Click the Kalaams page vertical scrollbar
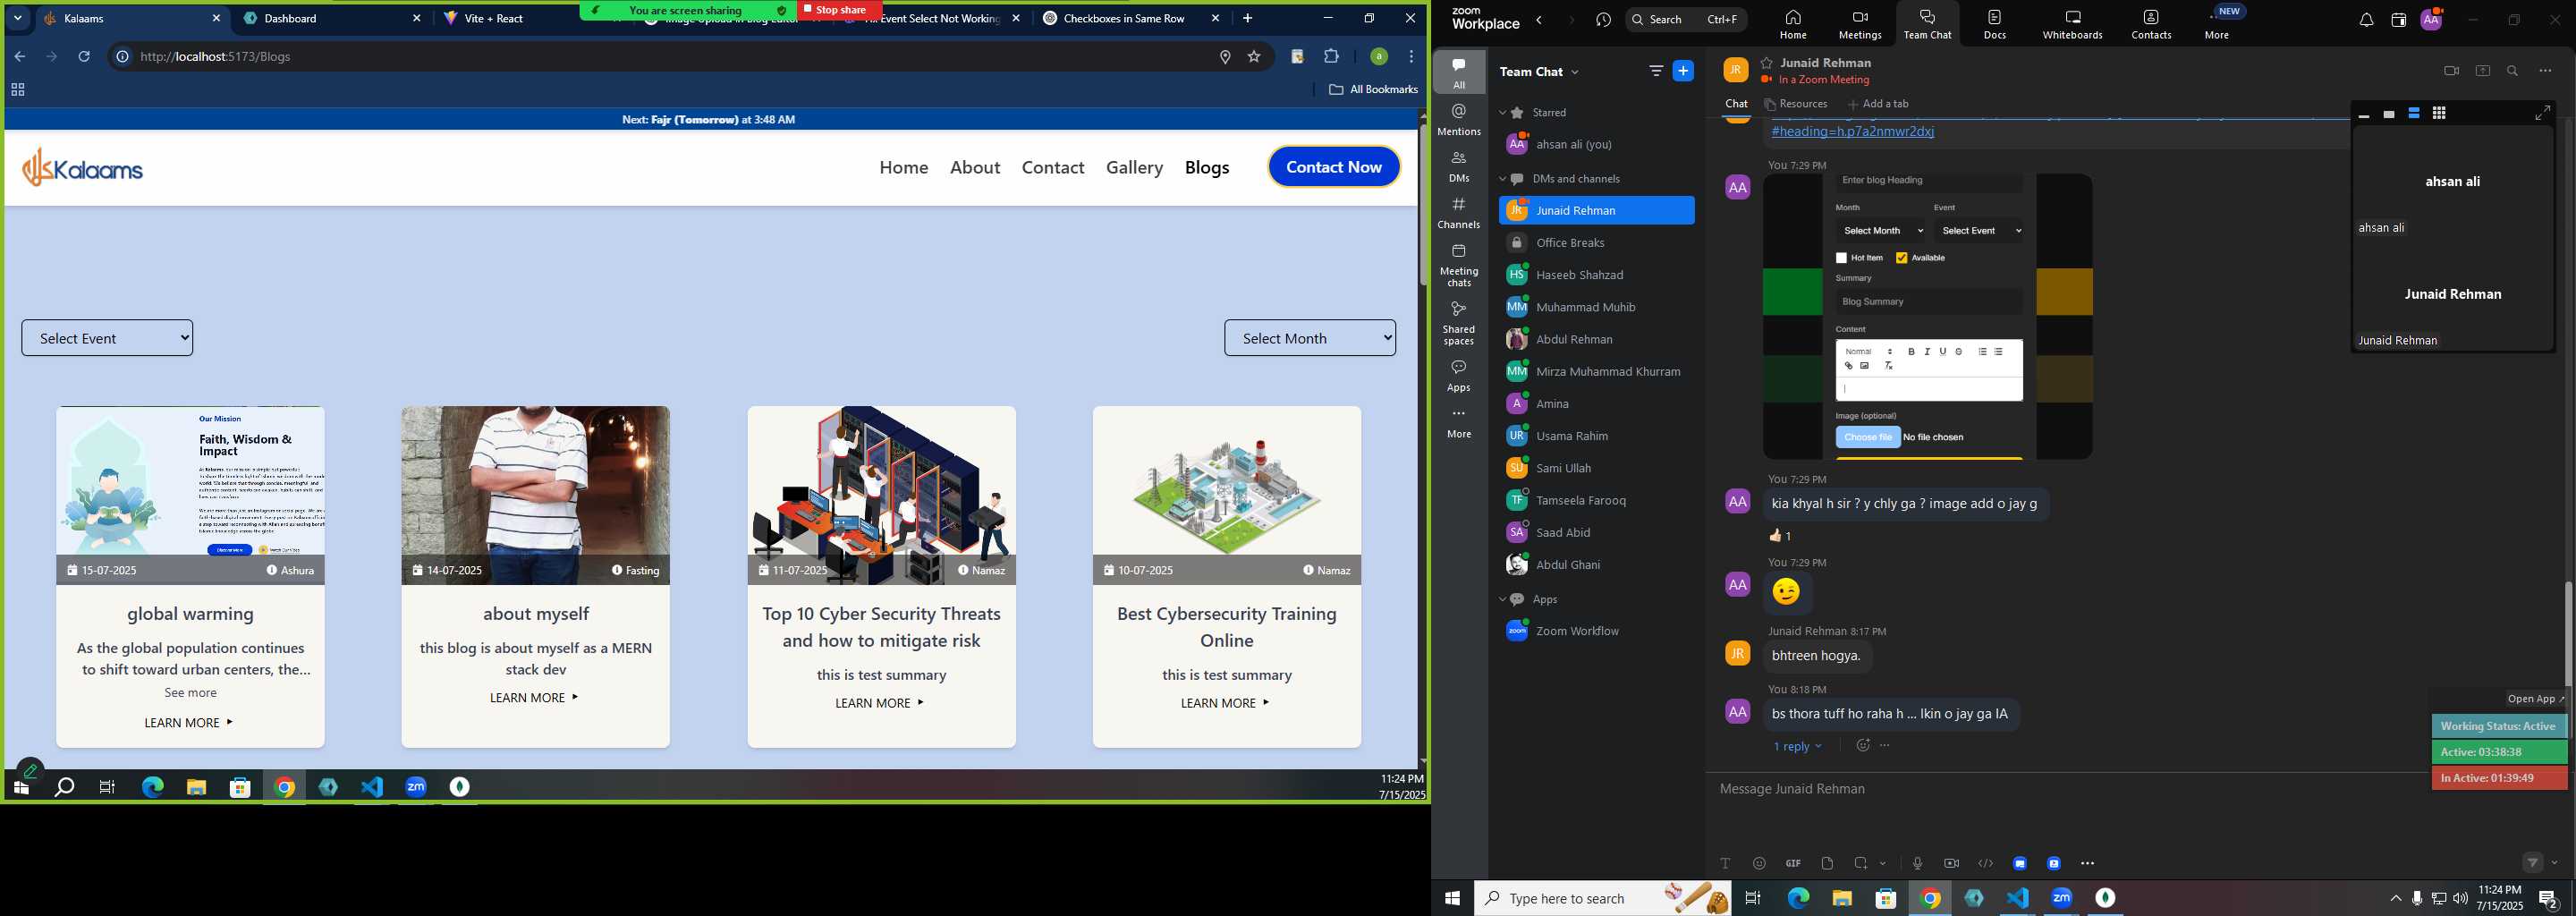Viewport: 2576px width, 916px height. pyautogui.click(x=1423, y=205)
